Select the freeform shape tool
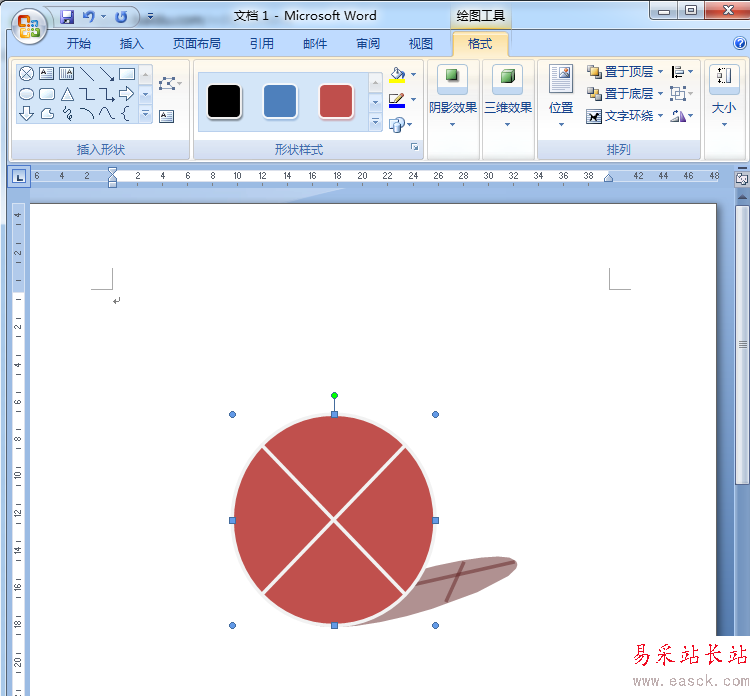 [x=47, y=113]
